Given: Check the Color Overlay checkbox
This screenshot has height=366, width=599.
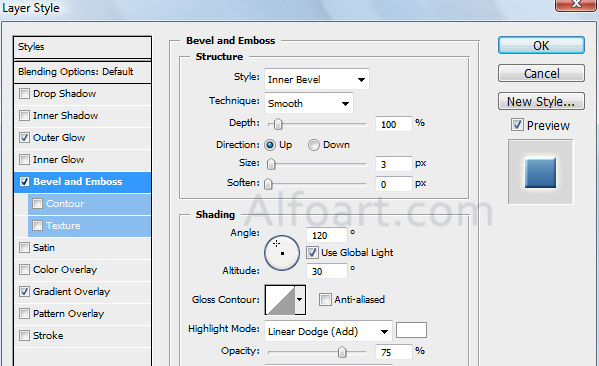Looking at the screenshot, I should coord(24,270).
